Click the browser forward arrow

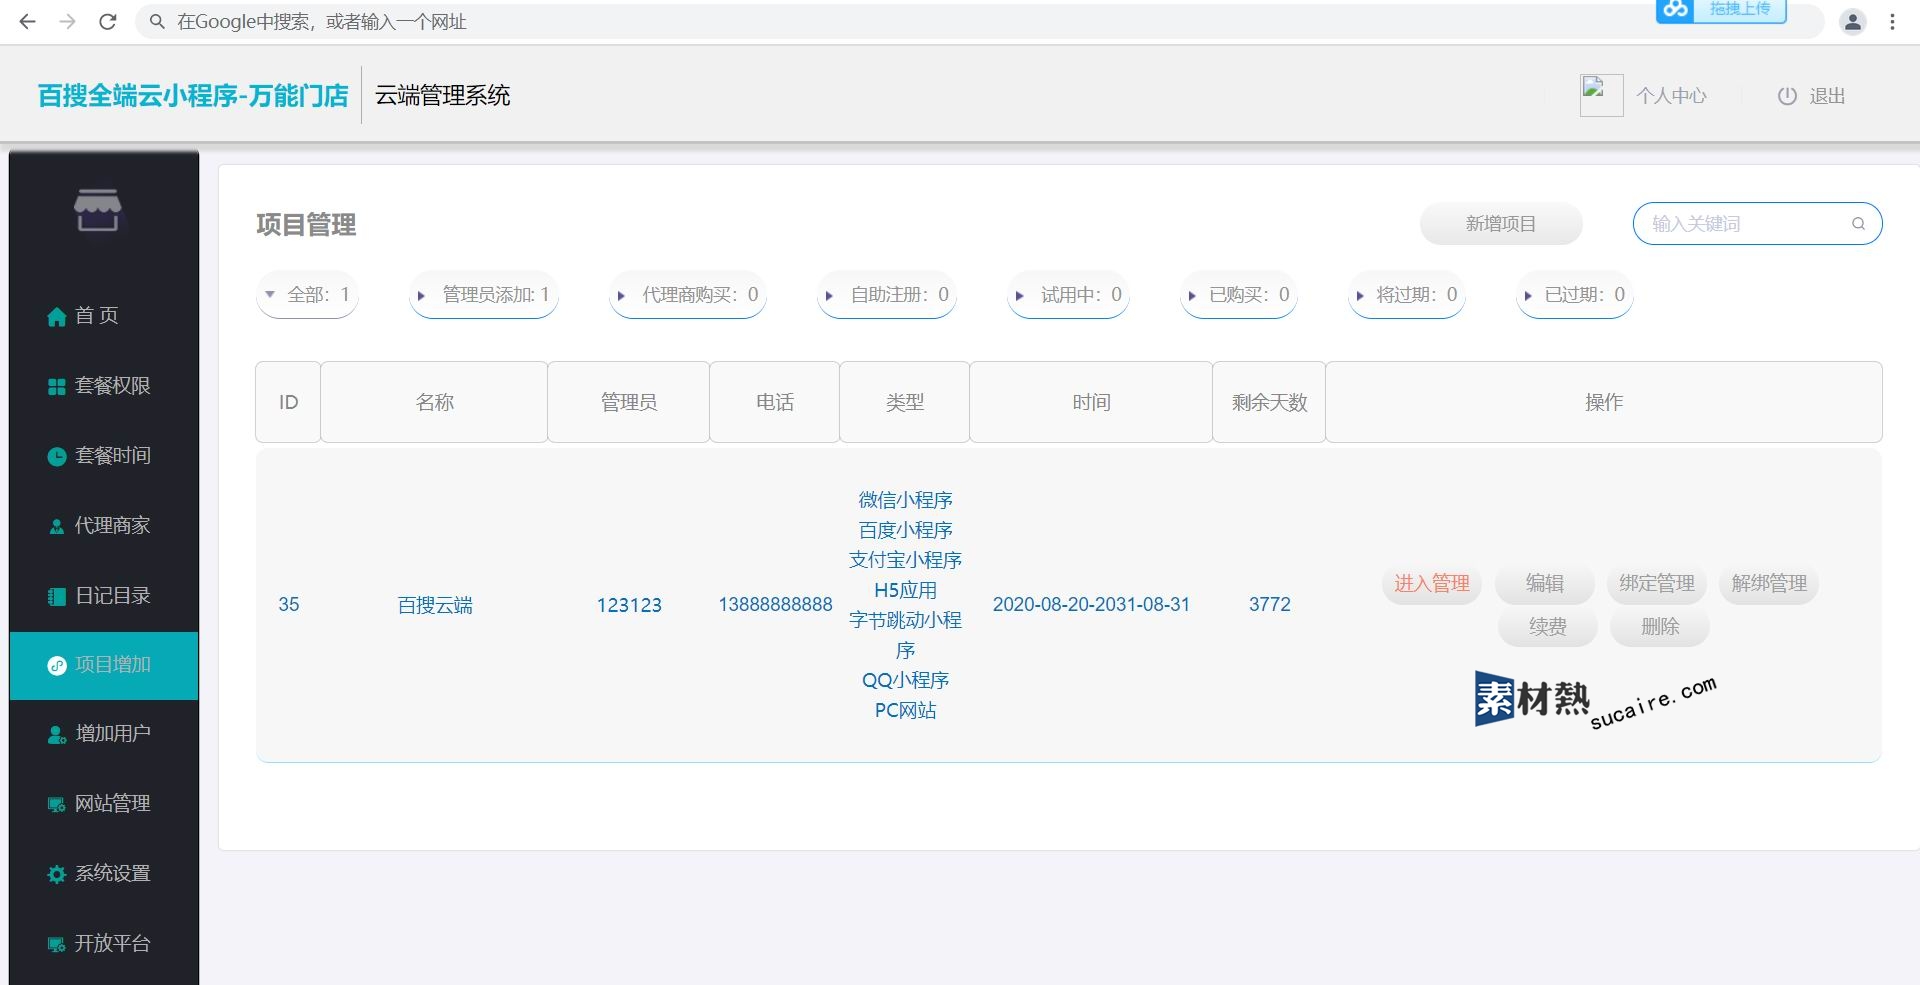[x=67, y=21]
